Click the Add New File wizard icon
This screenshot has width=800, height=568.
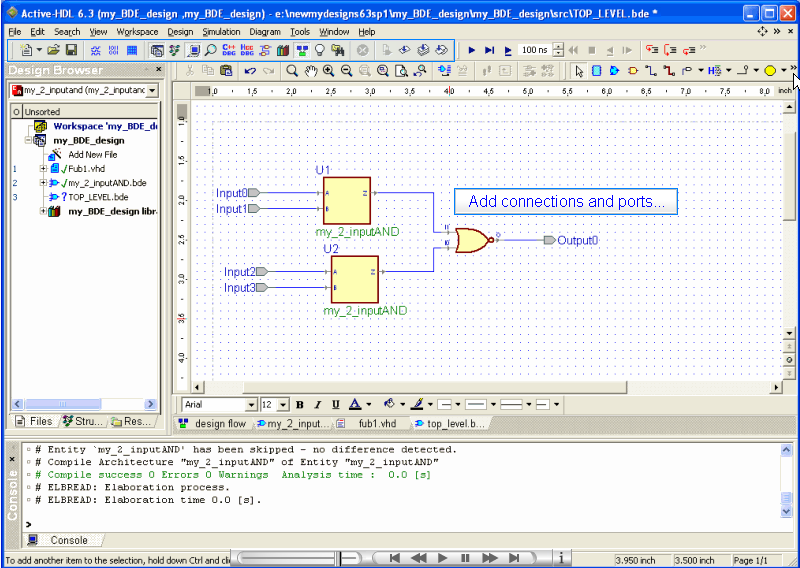(56, 155)
